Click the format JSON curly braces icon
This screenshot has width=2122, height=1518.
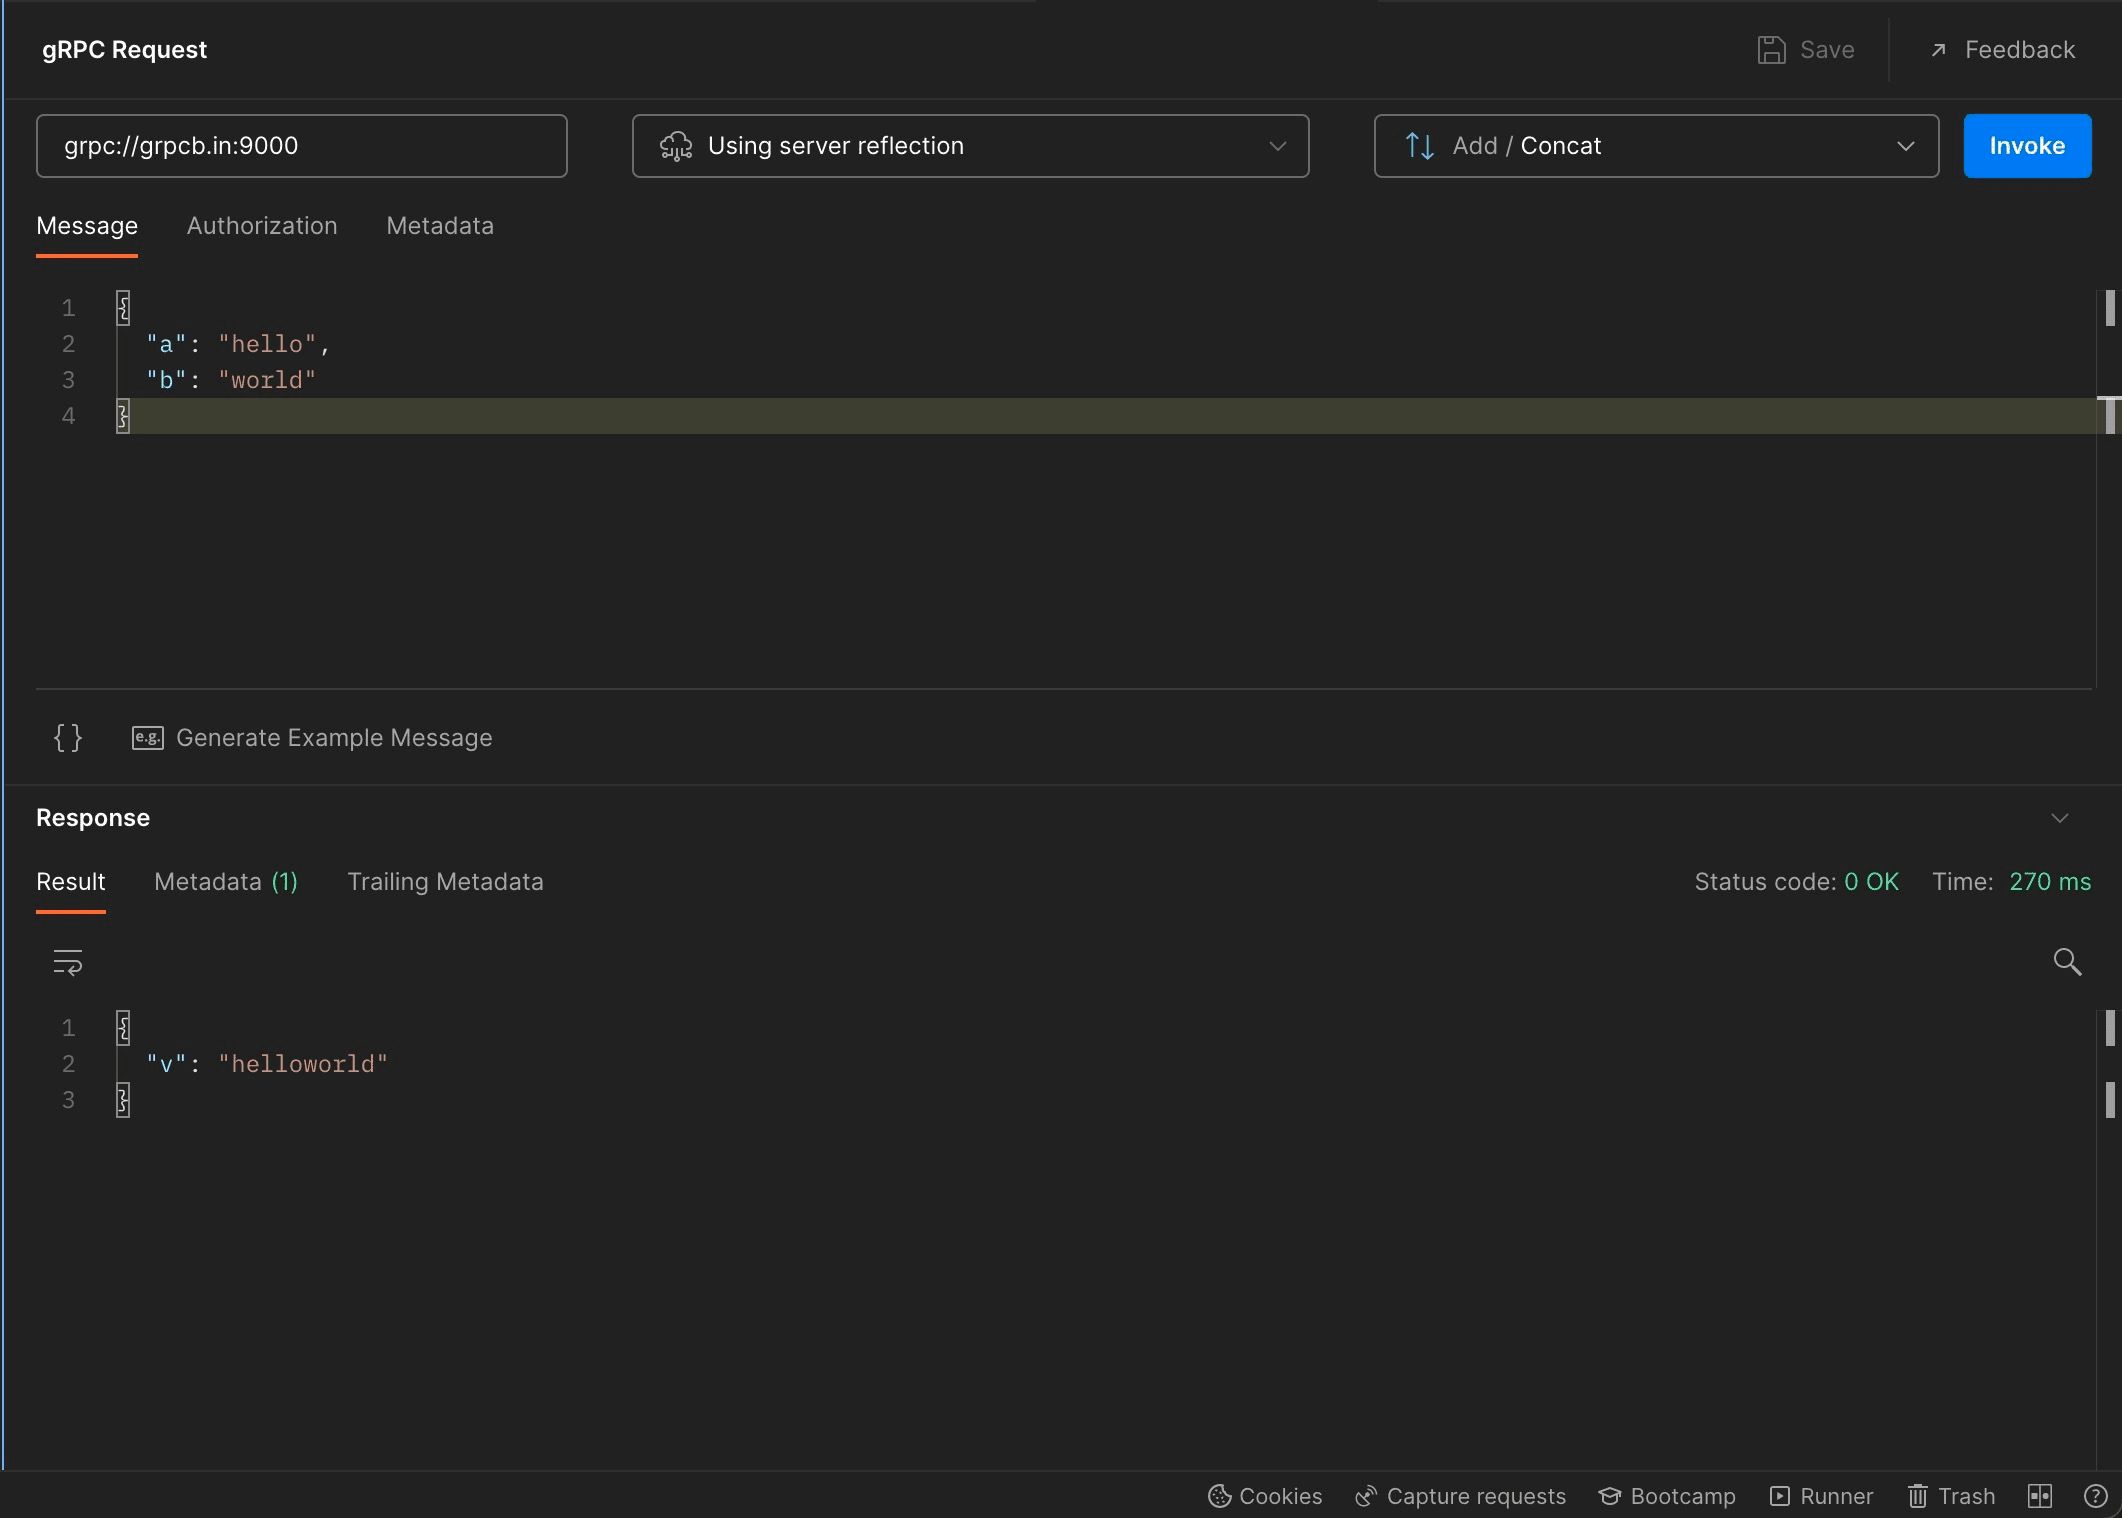(69, 736)
